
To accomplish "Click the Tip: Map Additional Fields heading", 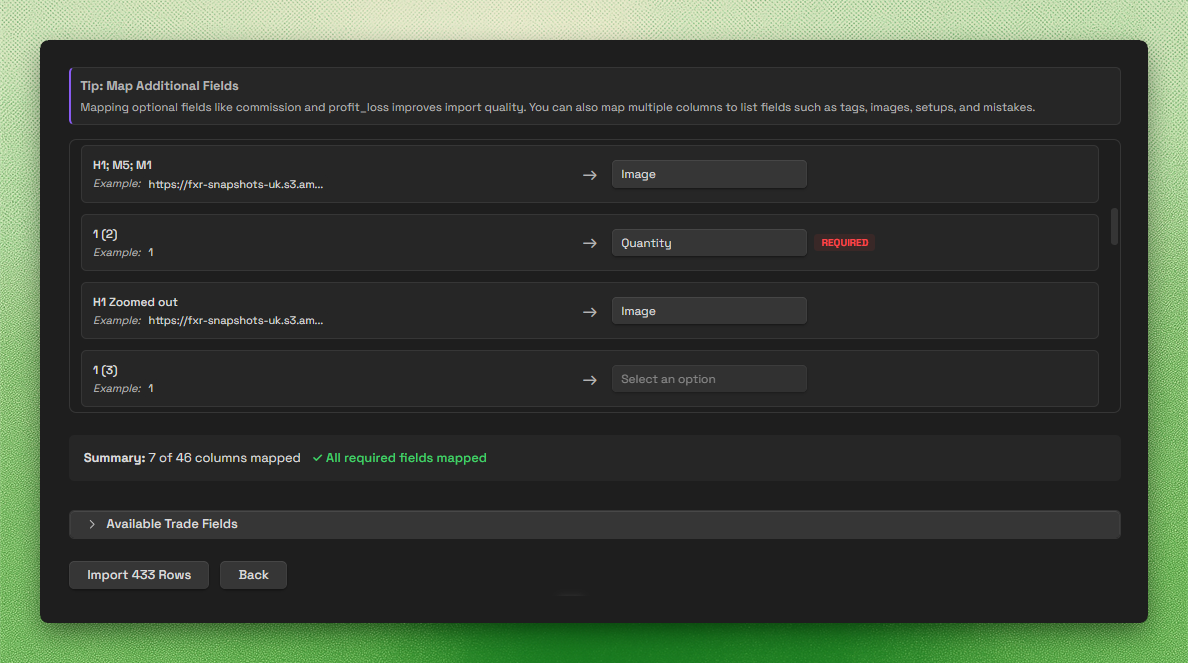I will point(159,86).
